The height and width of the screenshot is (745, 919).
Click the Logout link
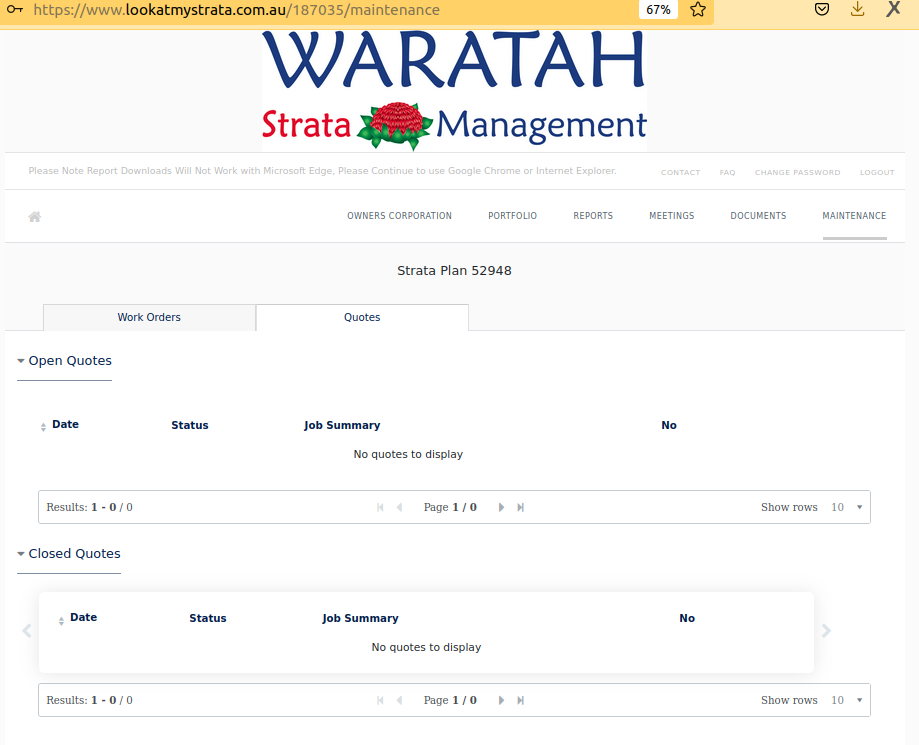pyautogui.click(x=877, y=172)
